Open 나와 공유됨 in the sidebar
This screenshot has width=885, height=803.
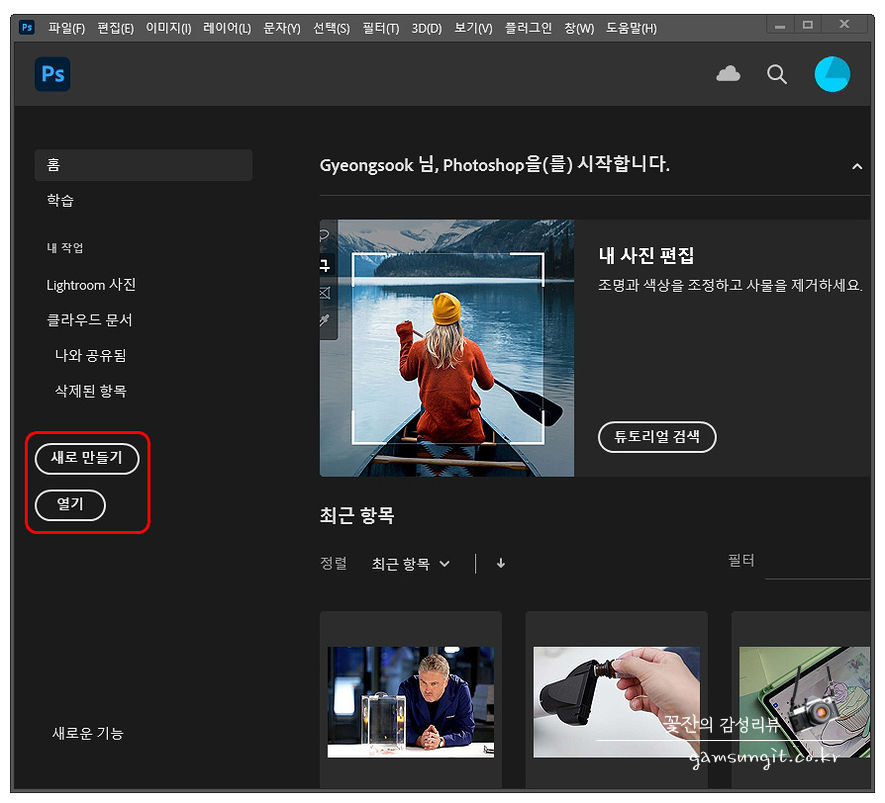click(x=90, y=356)
